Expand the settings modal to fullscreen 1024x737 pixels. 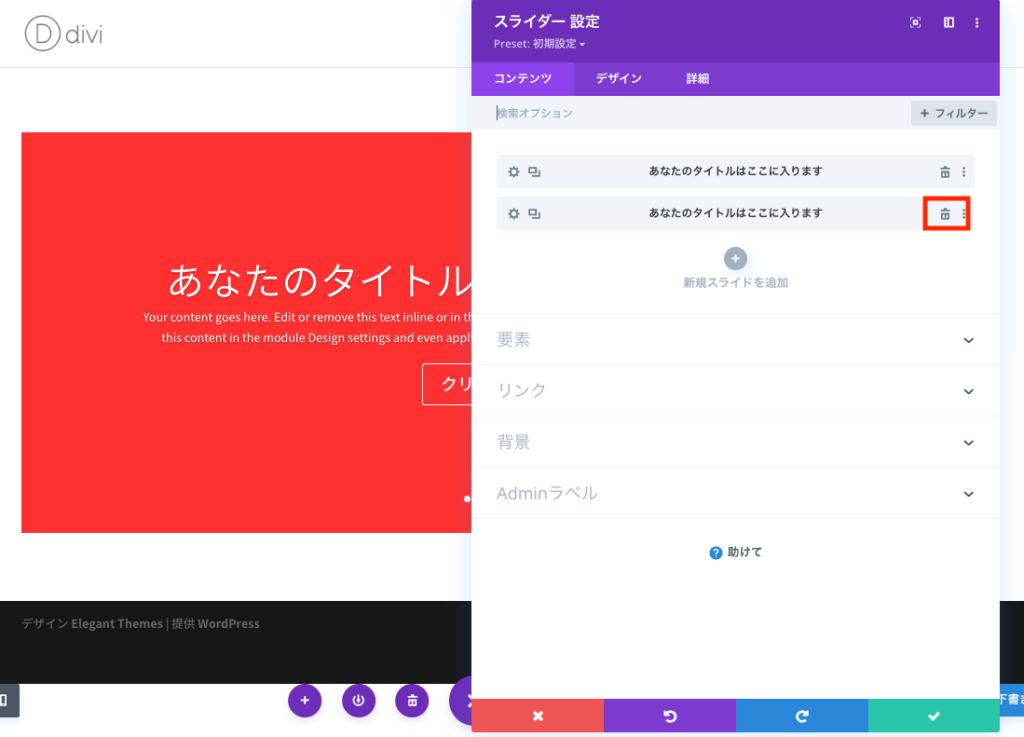click(915, 23)
